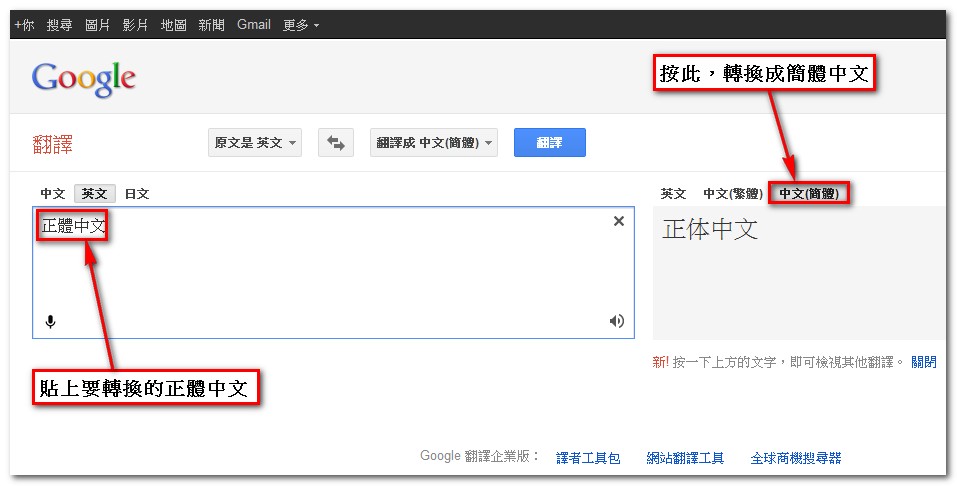Viewport: 957px width, 486px height.
Task: Click the 關閉 link to dismiss tip
Action: tap(924, 362)
